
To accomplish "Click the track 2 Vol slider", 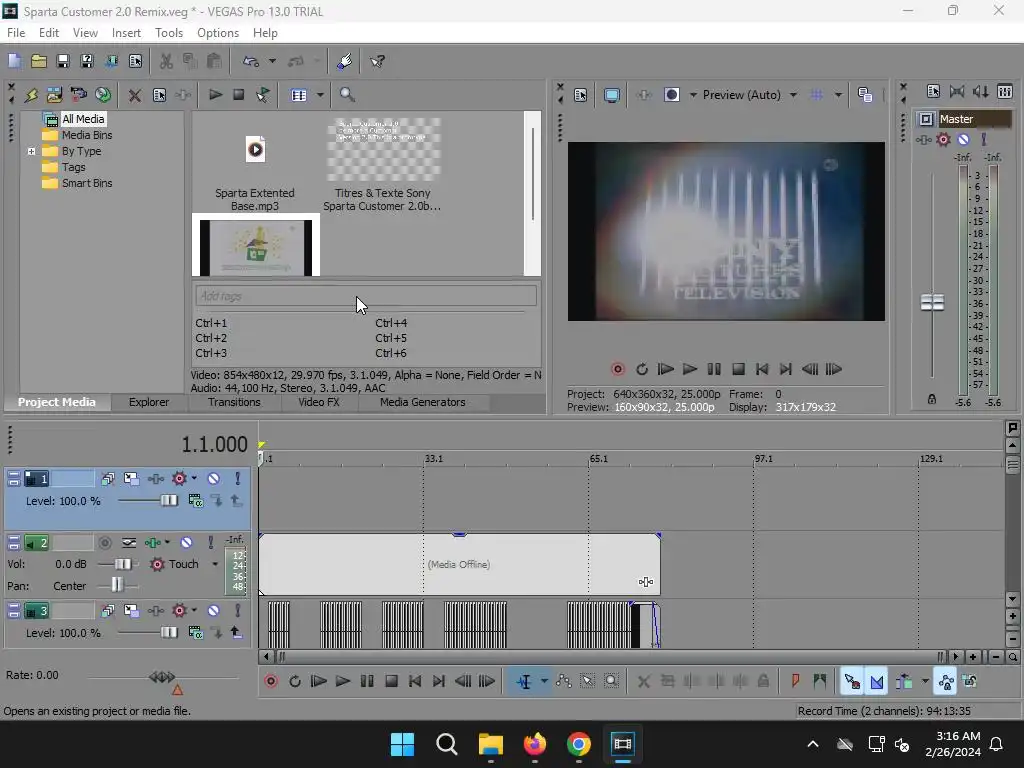I will 122,564.
